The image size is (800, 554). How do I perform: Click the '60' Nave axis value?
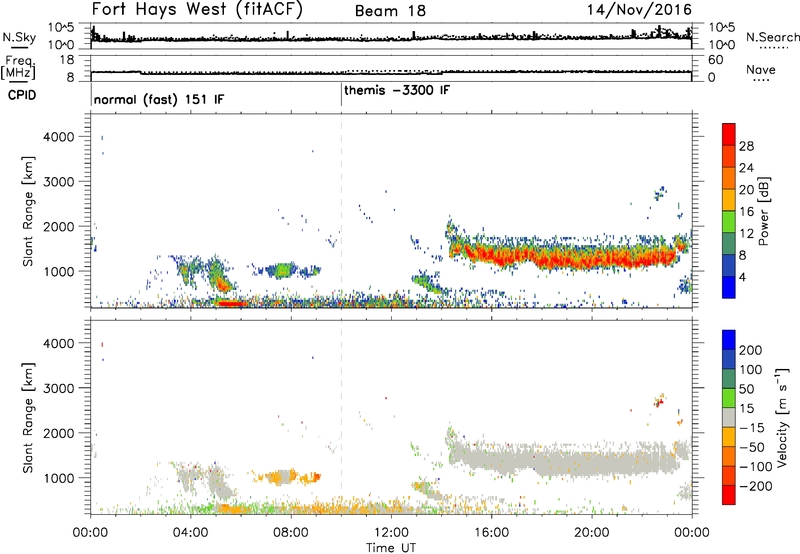coord(716,60)
